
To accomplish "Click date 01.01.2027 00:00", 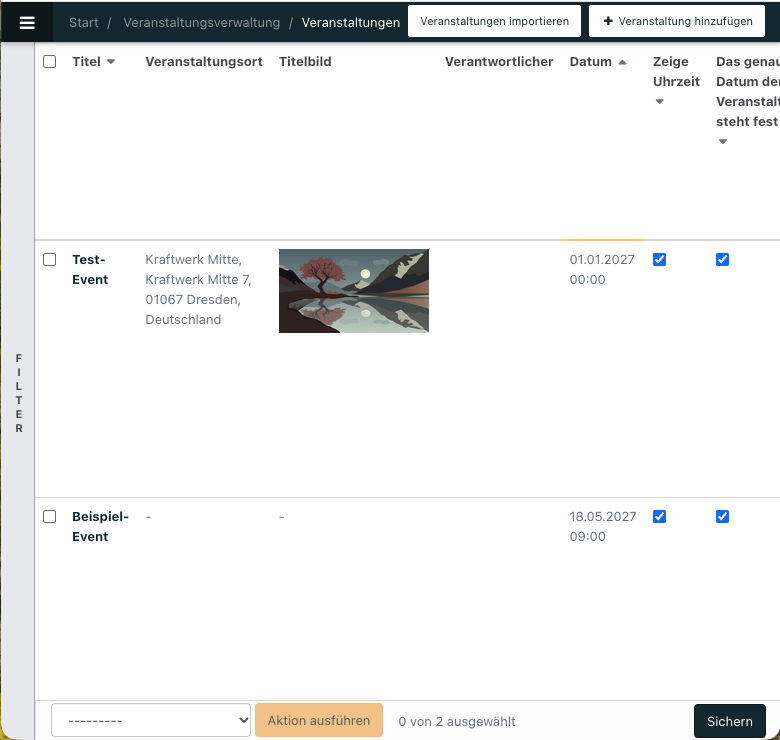I will pos(602,270).
